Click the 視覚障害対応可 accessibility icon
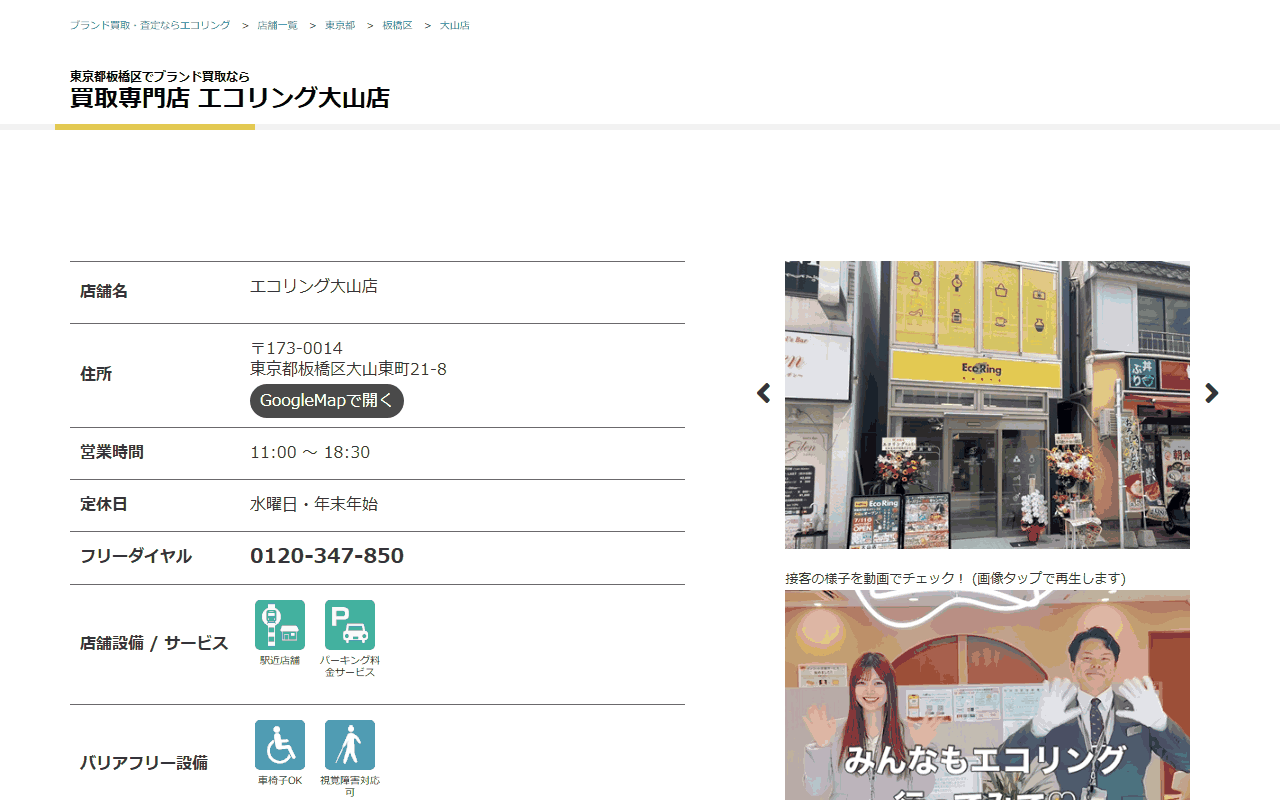This screenshot has height=800, width=1280. click(x=350, y=745)
